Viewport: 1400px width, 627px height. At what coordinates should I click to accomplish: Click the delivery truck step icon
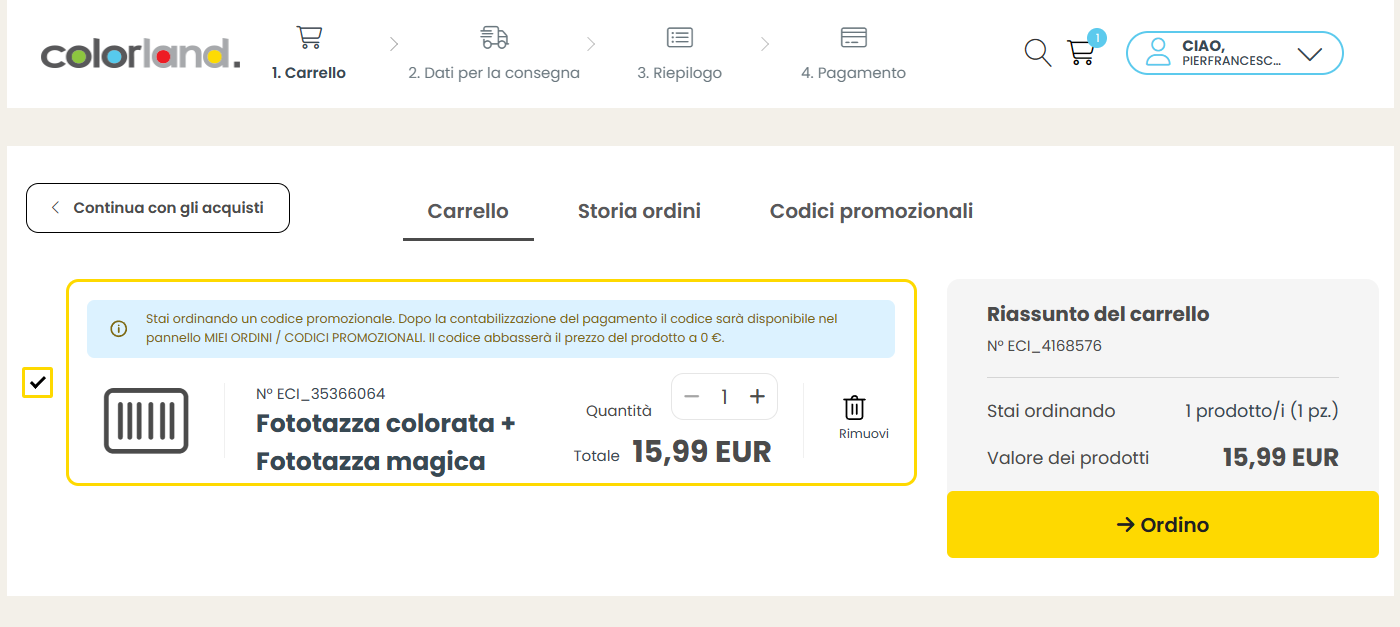pyautogui.click(x=494, y=38)
